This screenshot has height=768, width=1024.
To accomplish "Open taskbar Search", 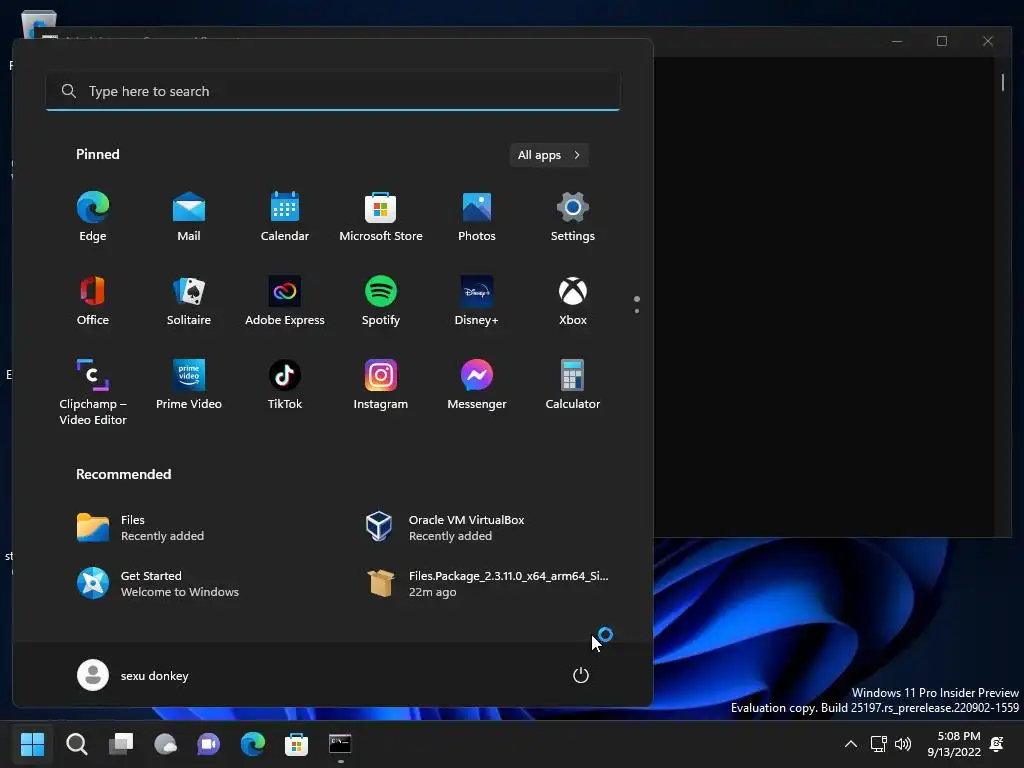I will pyautogui.click(x=77, y=744).
